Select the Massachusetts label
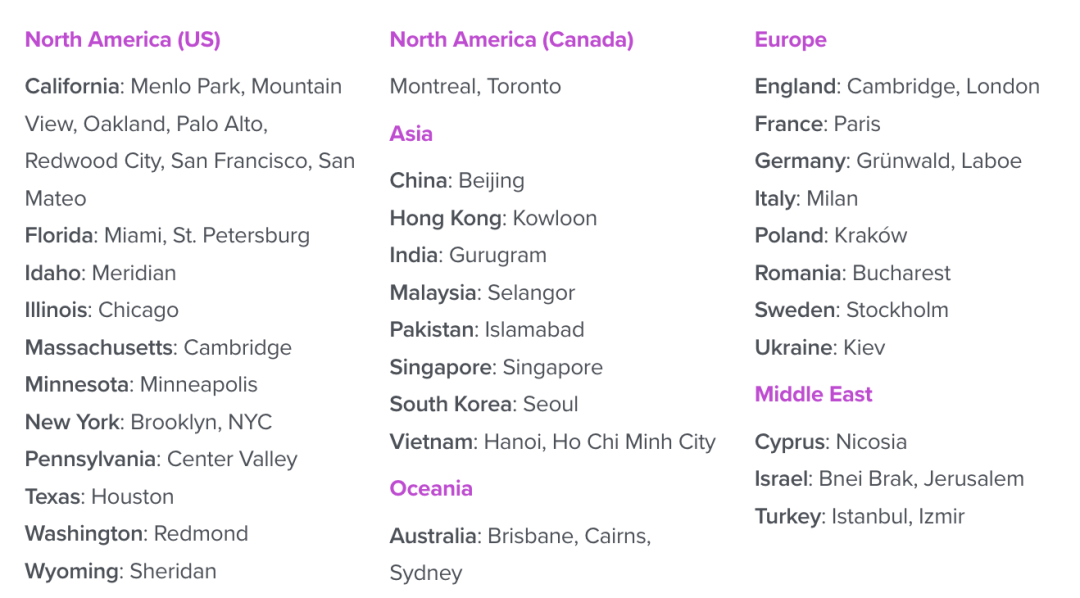 coord(100,348)
